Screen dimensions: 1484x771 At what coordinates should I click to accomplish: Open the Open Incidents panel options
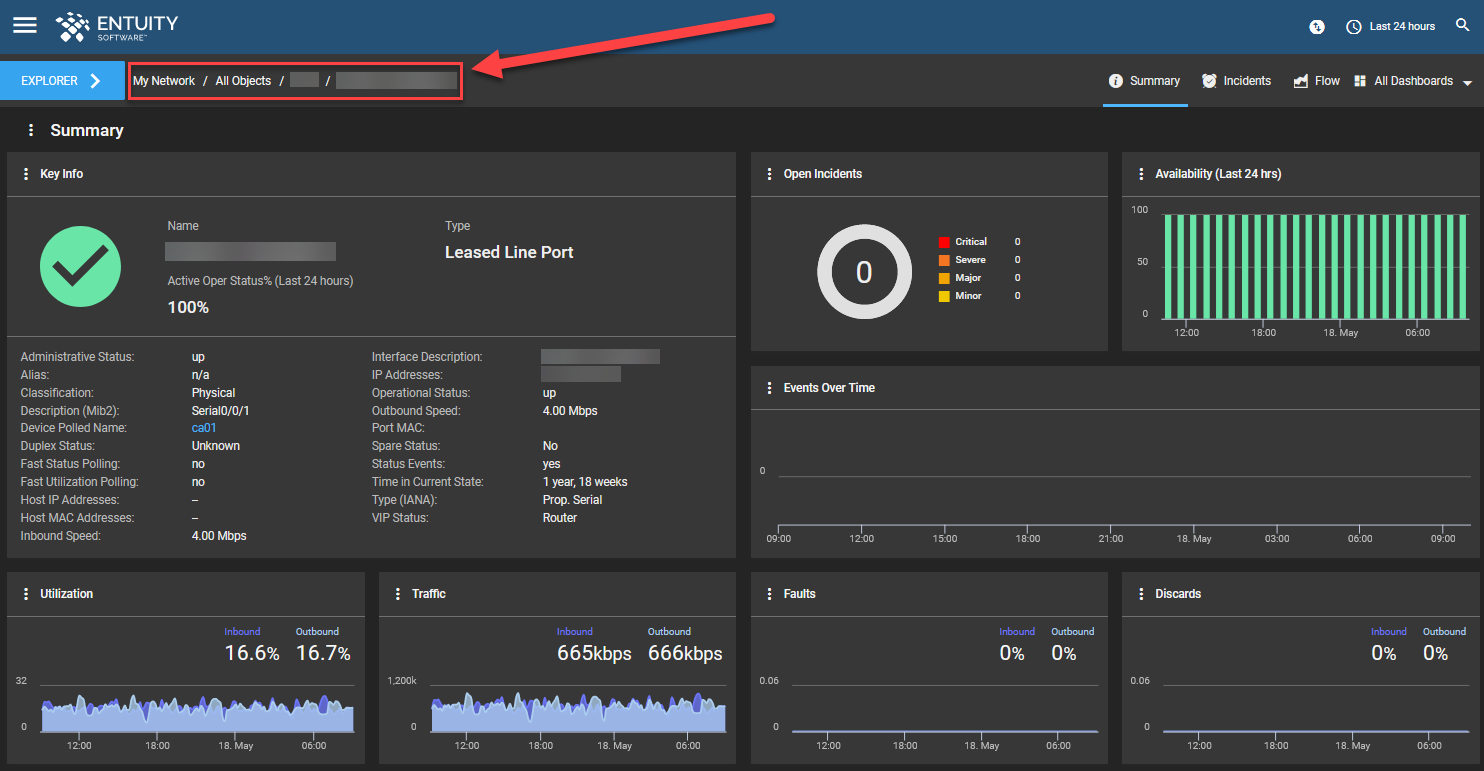coord(769,174)
